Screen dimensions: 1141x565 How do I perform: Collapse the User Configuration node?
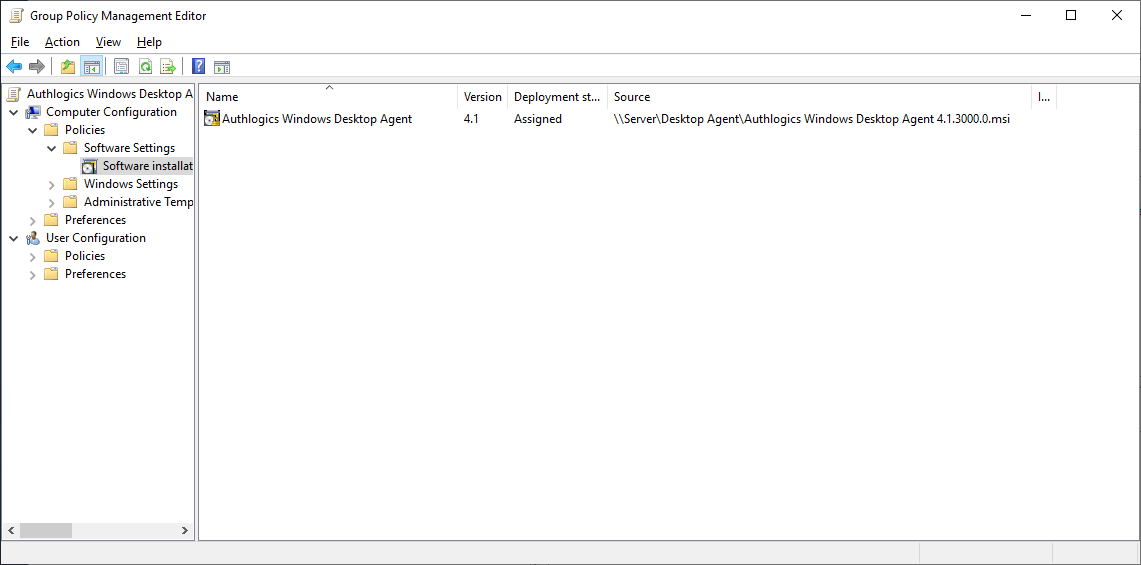(14, 238)
